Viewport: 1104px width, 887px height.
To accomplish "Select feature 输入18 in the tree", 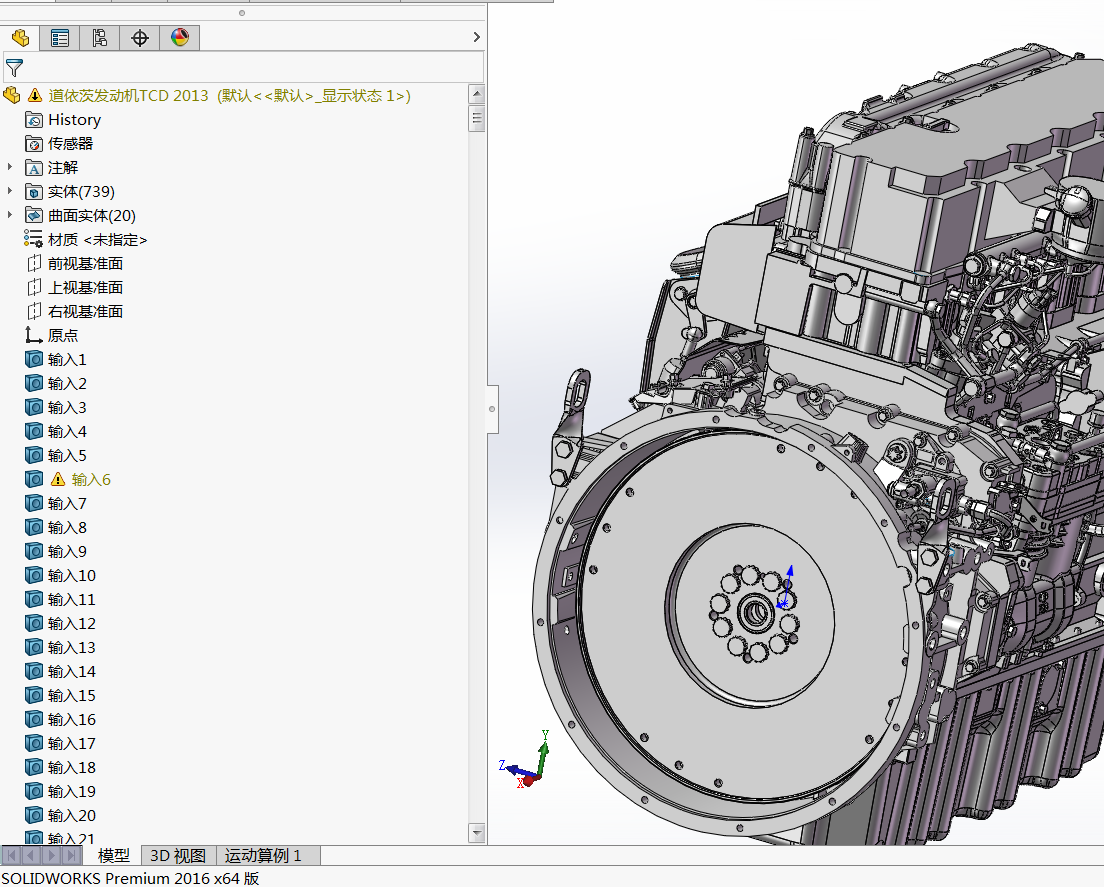I will point(72,767).
